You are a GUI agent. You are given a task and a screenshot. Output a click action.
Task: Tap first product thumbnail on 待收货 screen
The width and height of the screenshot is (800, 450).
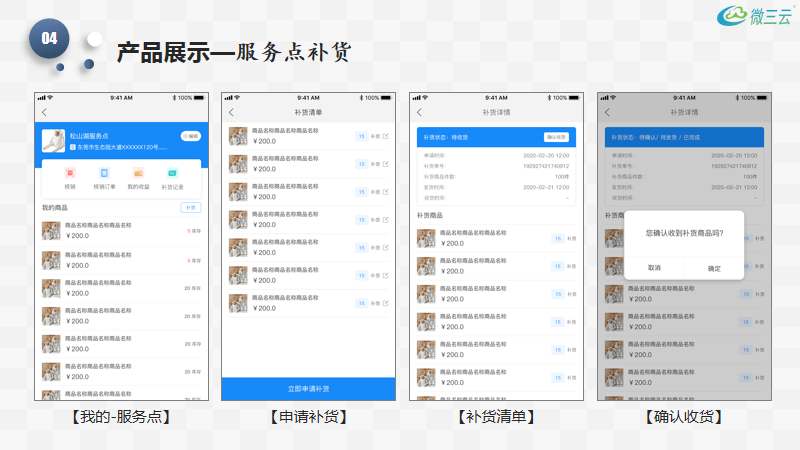[426, 238]
